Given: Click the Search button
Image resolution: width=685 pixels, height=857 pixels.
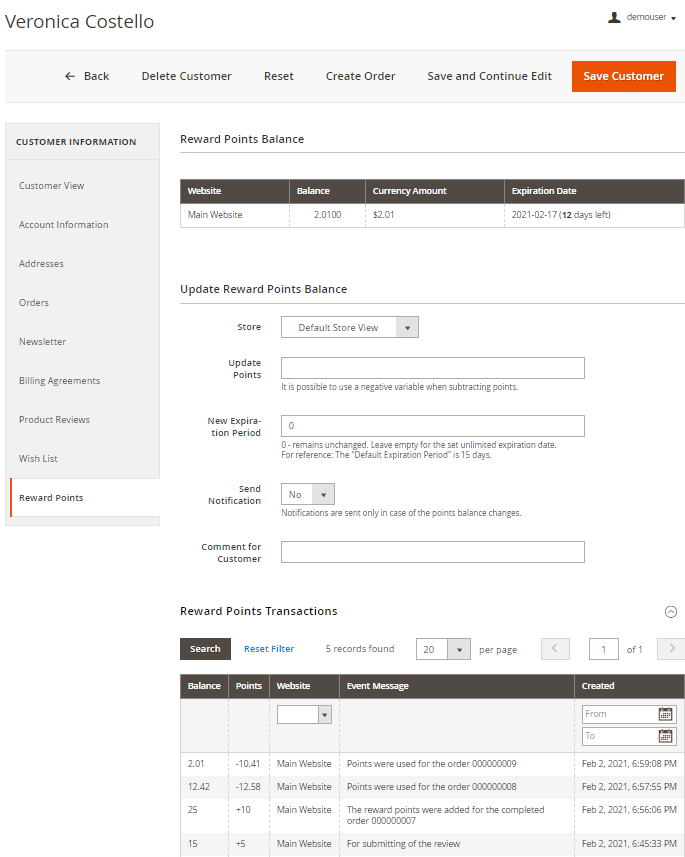Looking at the screenshot, I should click(x=205, y=649).
